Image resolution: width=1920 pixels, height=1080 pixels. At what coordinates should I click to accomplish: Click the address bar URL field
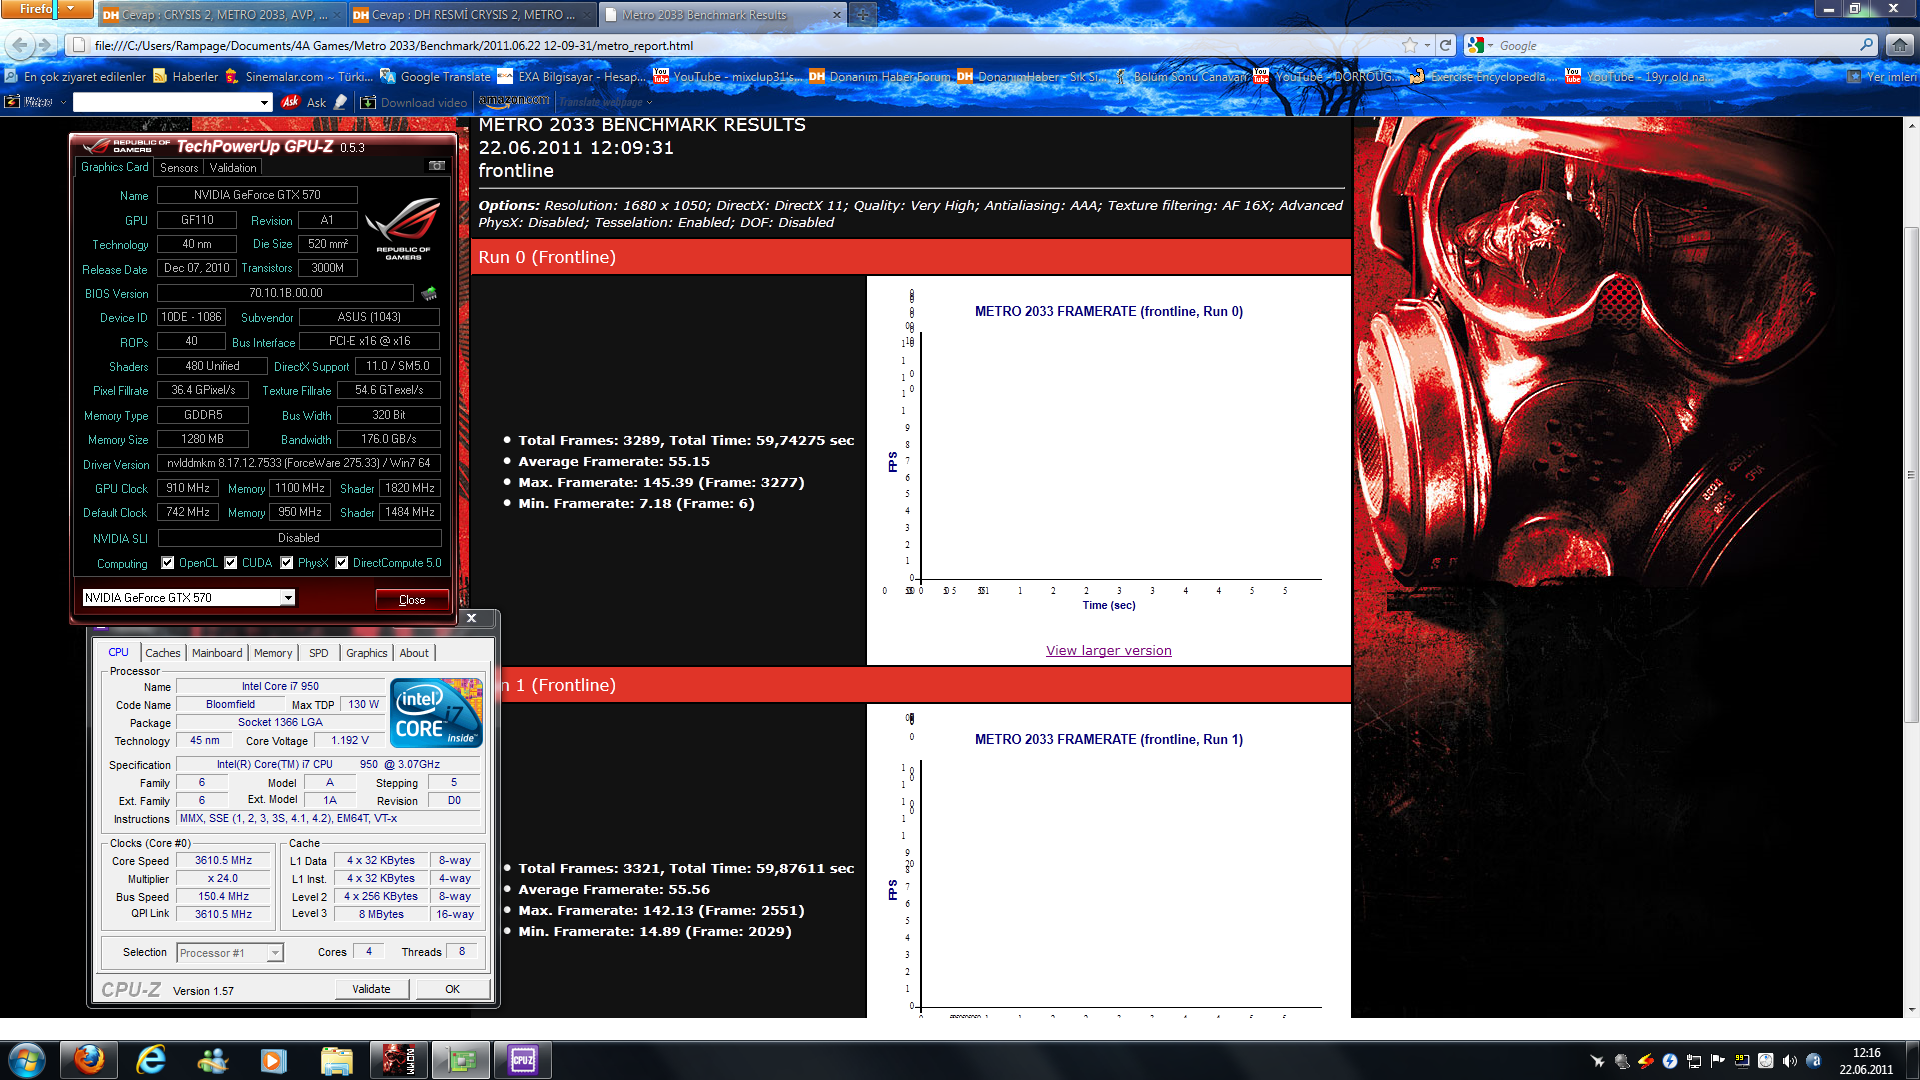coord(740,45)
